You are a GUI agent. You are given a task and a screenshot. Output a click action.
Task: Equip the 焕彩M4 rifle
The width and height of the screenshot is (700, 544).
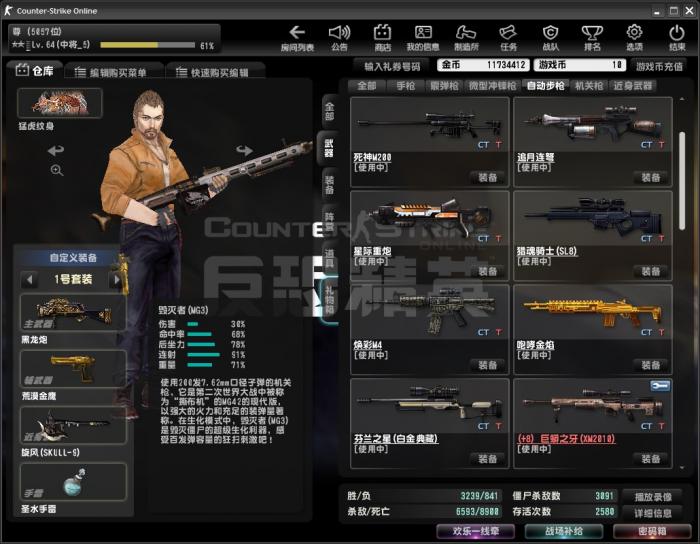coord(488,365)
